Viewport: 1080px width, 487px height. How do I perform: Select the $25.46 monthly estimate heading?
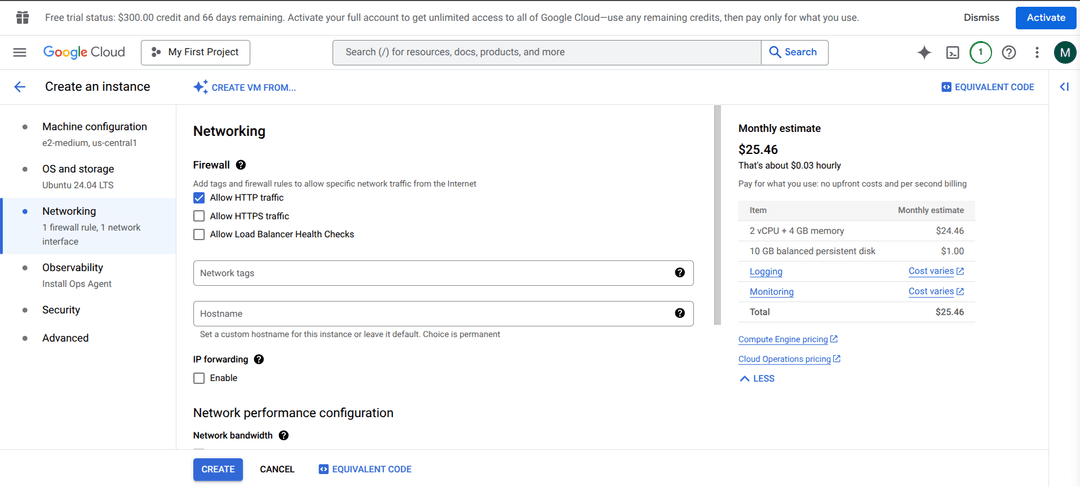758,149
